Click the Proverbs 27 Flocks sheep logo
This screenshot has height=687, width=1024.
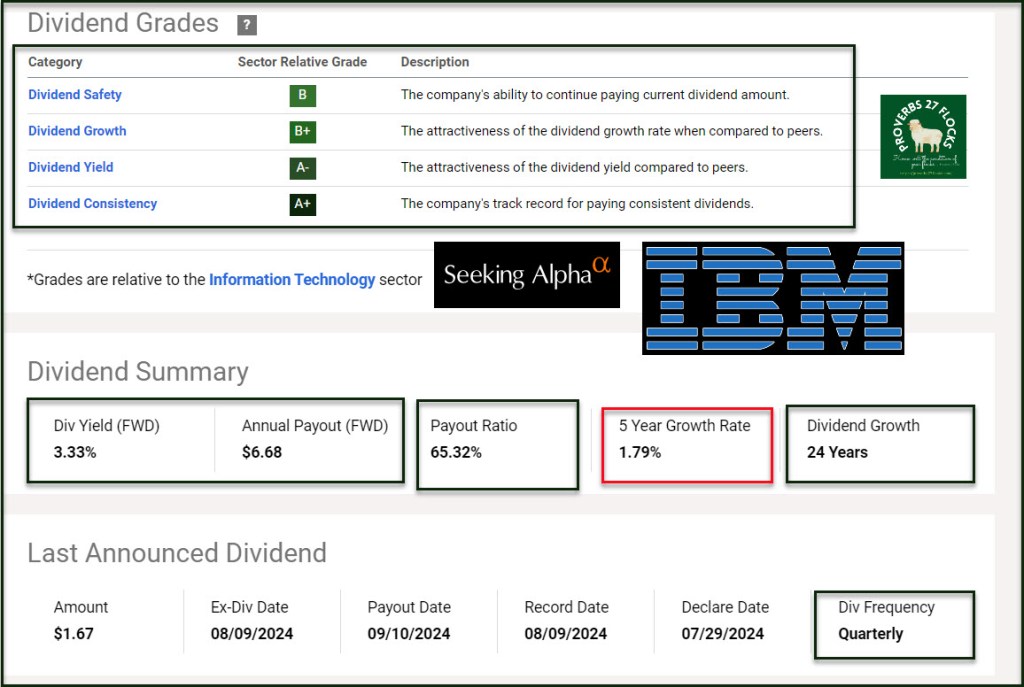click(x=923, y=136)
